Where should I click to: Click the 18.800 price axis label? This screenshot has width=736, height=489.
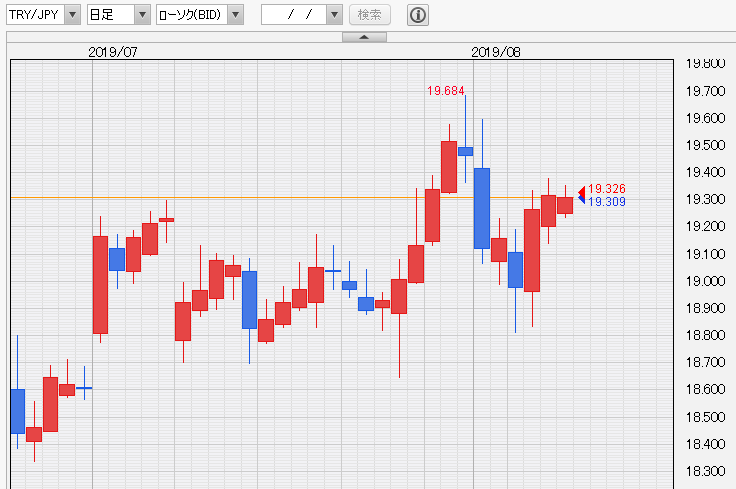pos(705,335)
